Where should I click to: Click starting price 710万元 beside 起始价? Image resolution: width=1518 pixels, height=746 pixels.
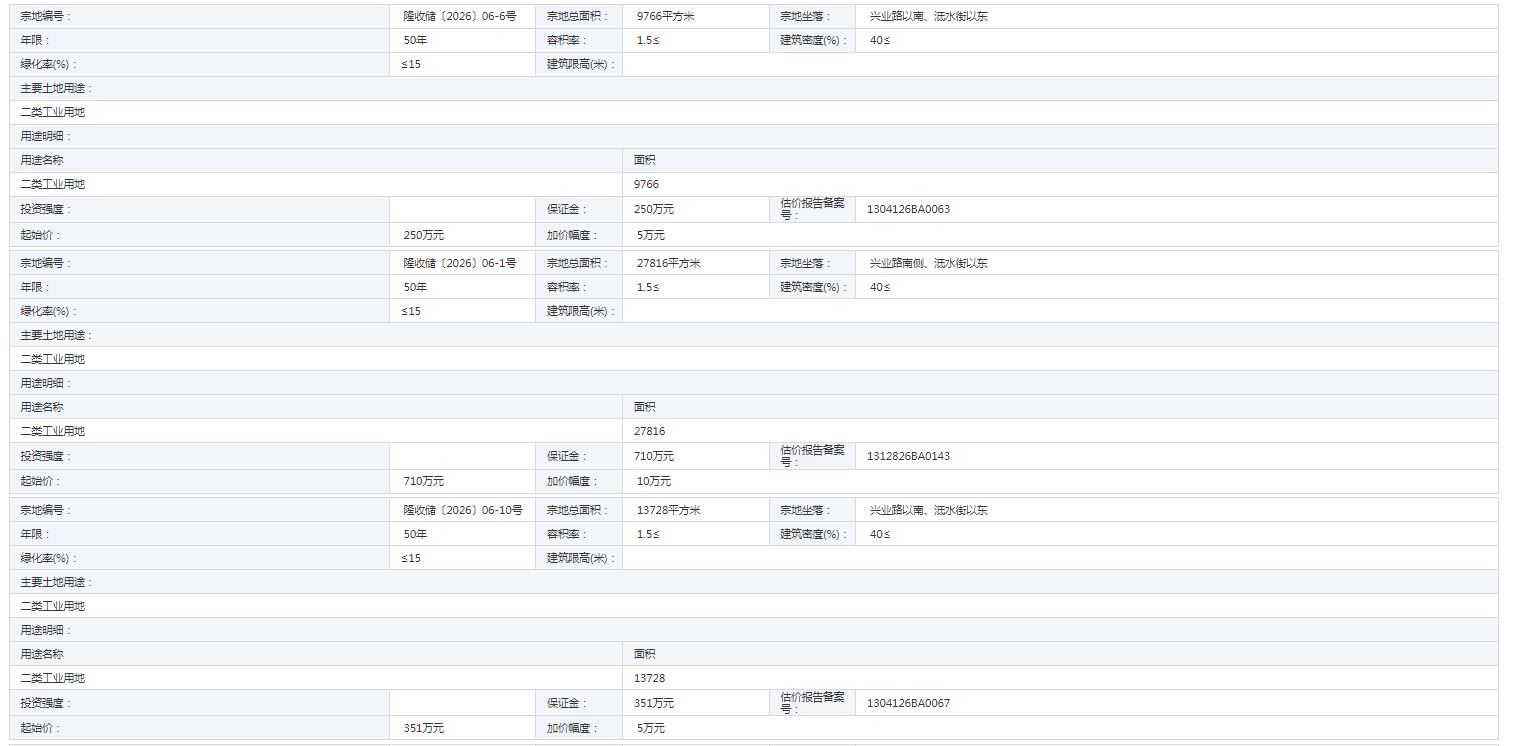[x=423, y=482]
